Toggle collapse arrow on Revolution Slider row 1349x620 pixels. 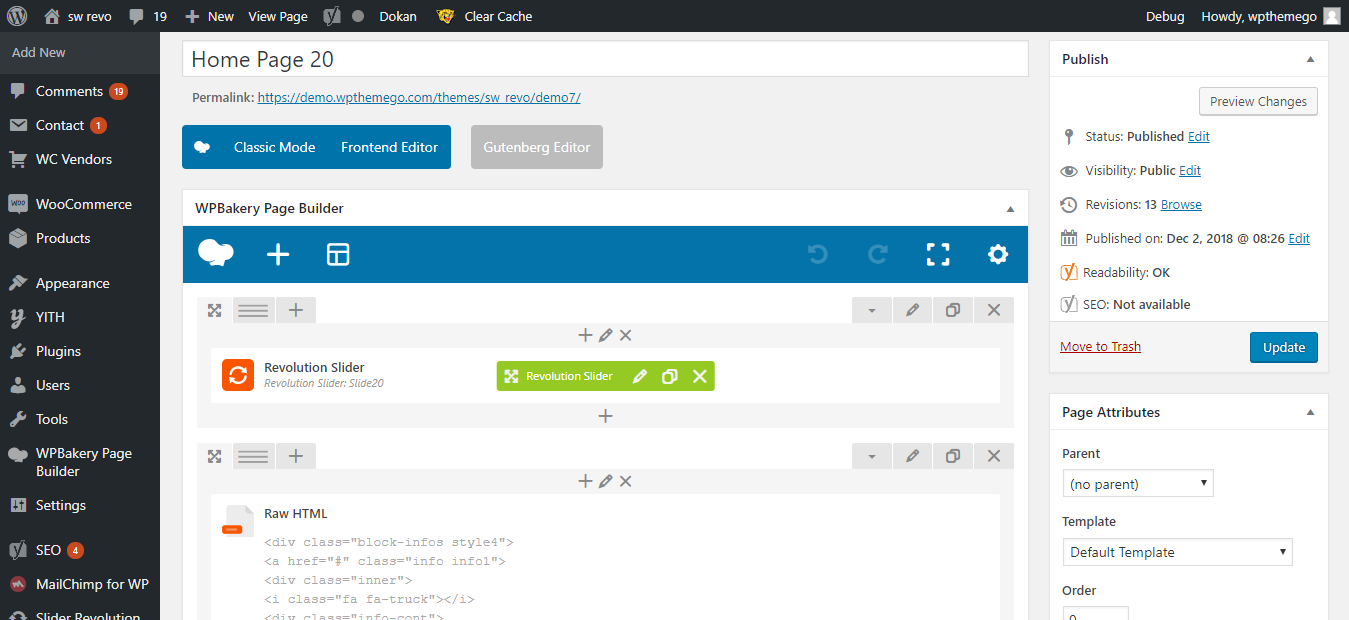coord(872,310)
